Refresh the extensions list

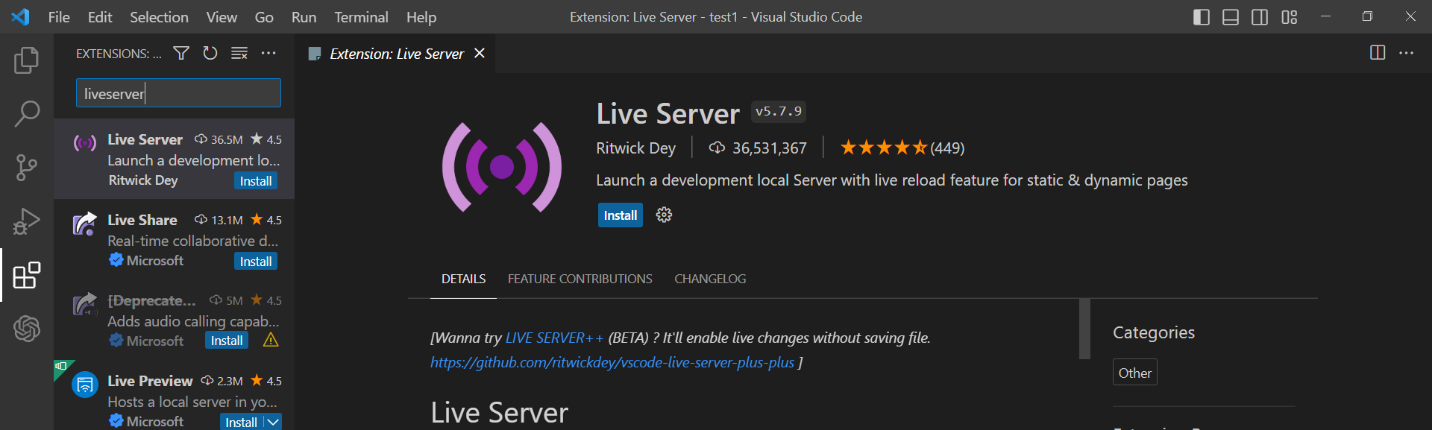(x=210, y=53)
